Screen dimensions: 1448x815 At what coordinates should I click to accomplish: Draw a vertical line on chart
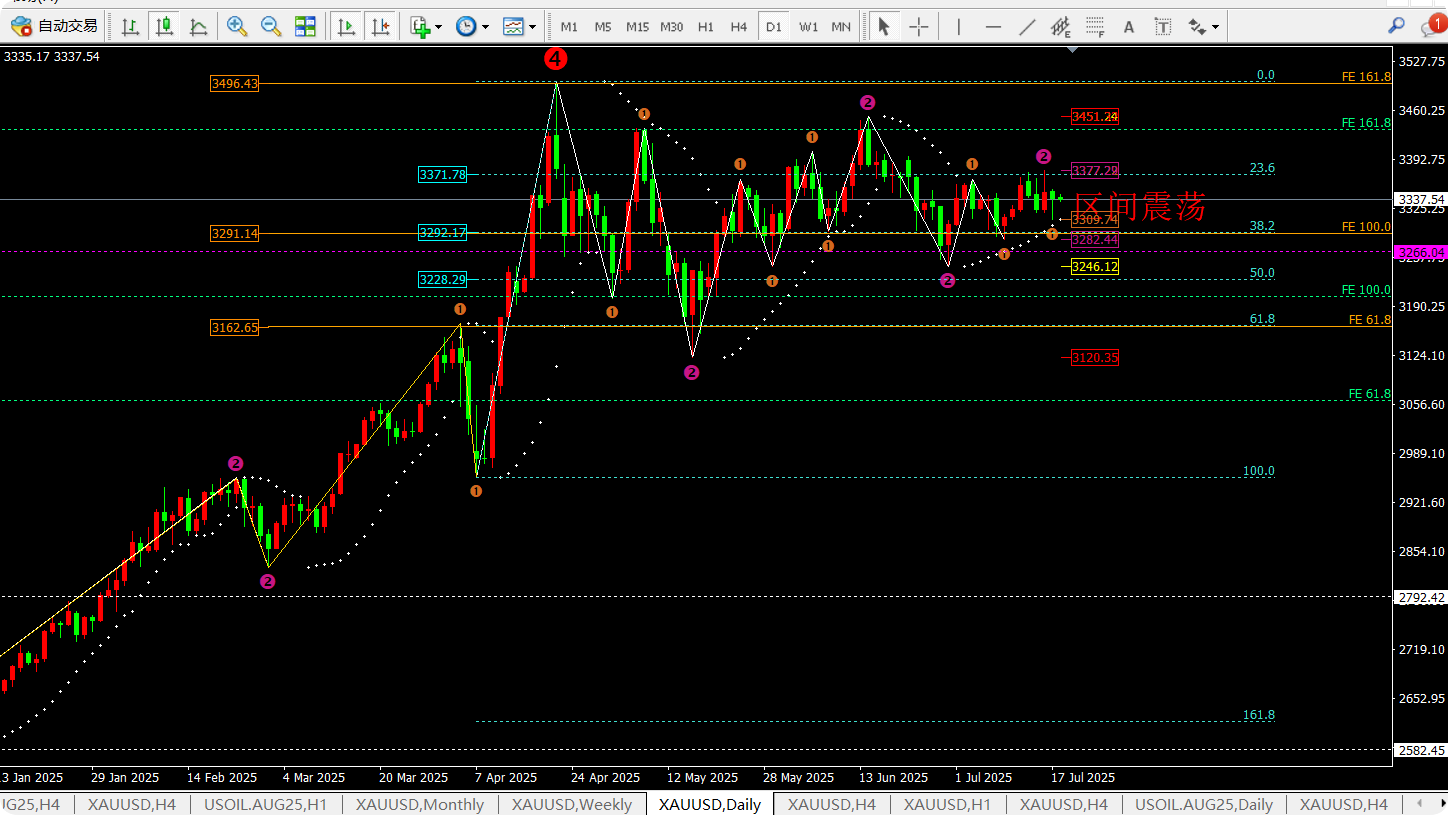tap(958, 27)
